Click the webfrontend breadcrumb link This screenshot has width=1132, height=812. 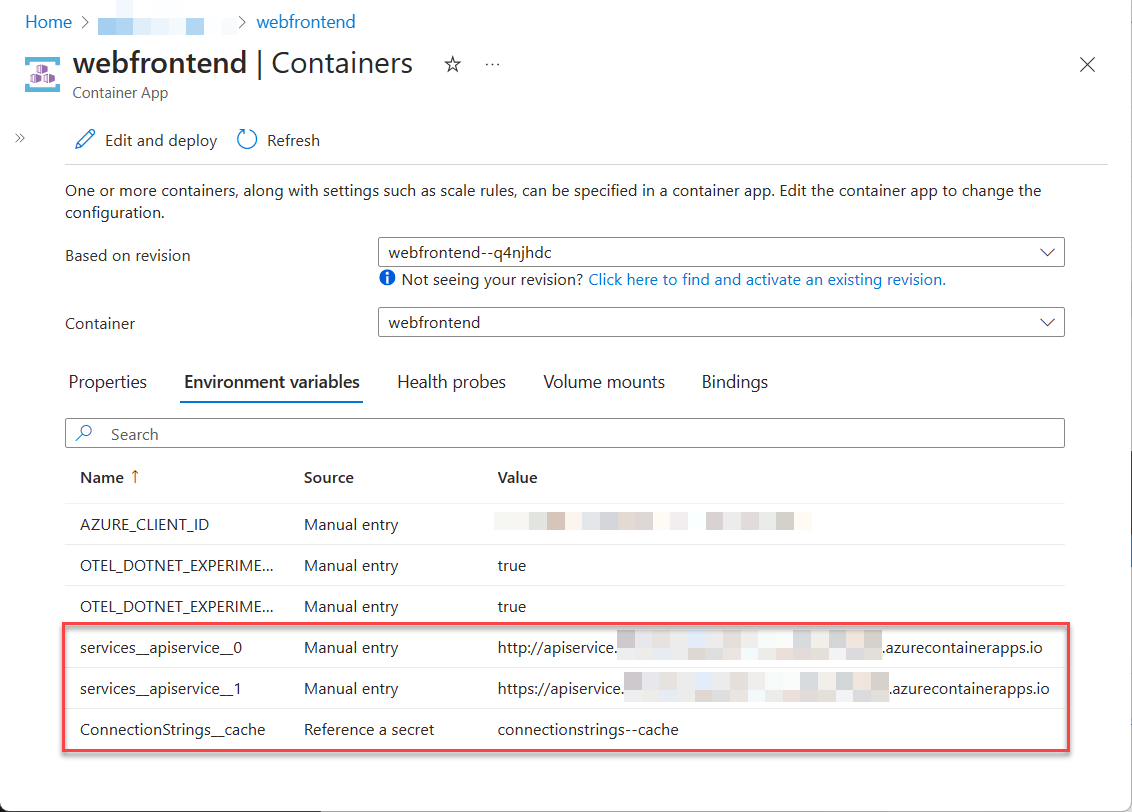point(305,22)
